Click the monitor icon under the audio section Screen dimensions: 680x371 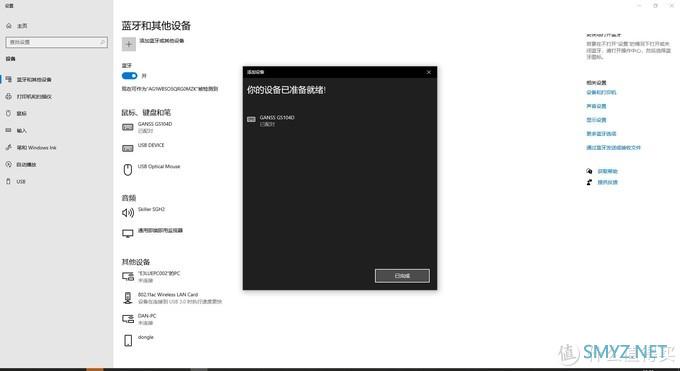[128, 233]
